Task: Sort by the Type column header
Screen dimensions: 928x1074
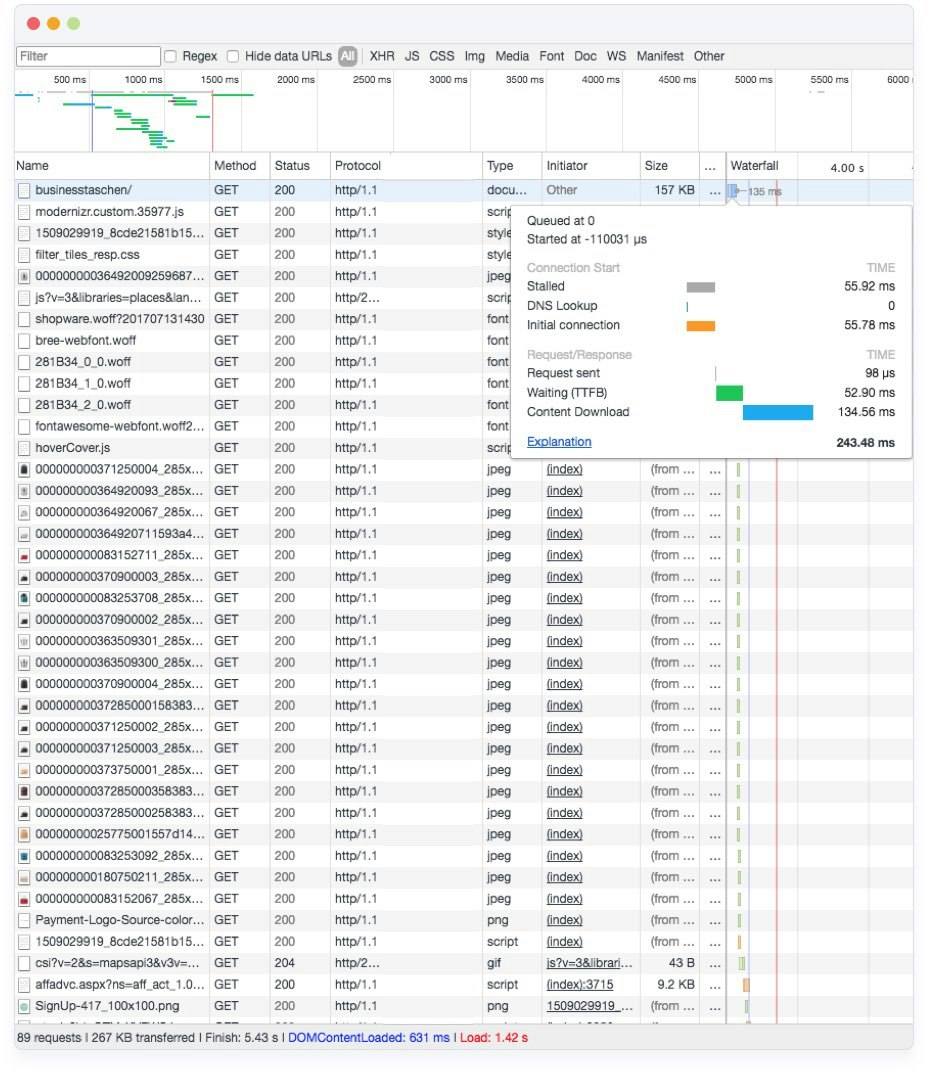Action: point(512,166)
